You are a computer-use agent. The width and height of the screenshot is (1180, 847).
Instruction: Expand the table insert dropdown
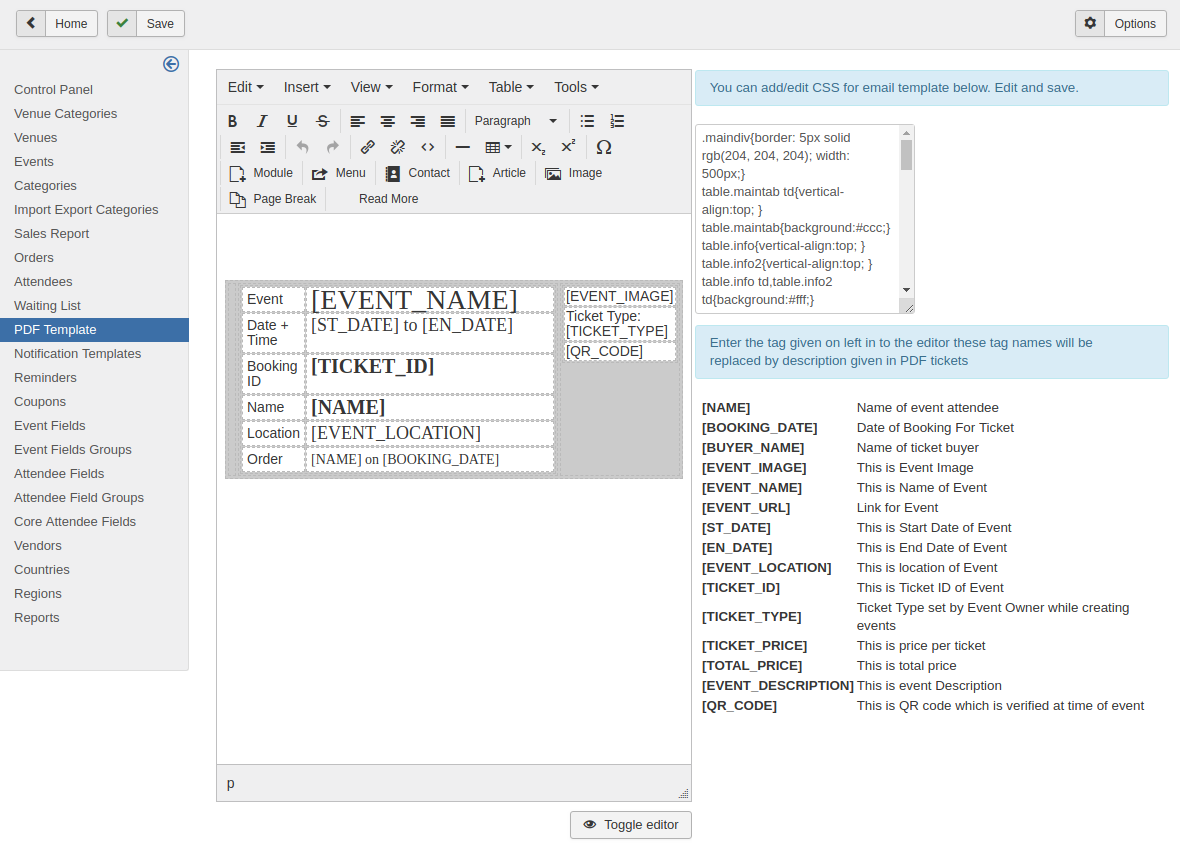(498, 147)
